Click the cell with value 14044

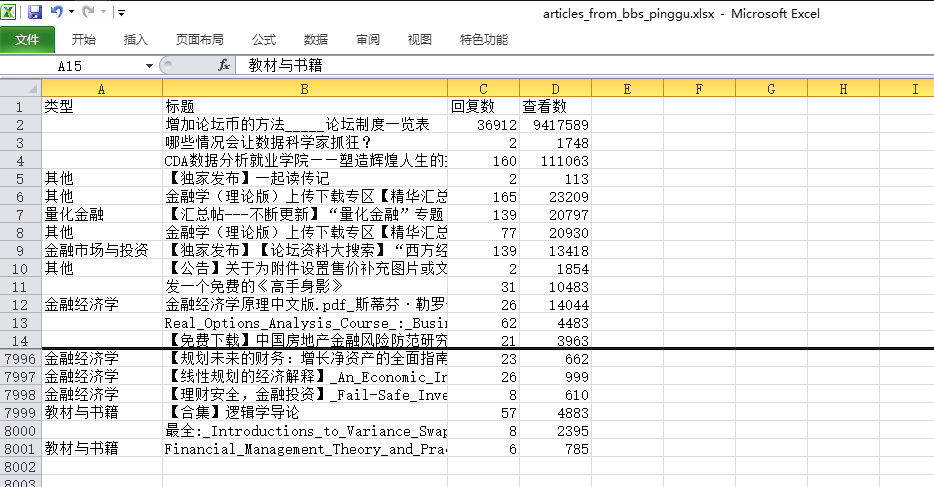click(x=555, y=304)
